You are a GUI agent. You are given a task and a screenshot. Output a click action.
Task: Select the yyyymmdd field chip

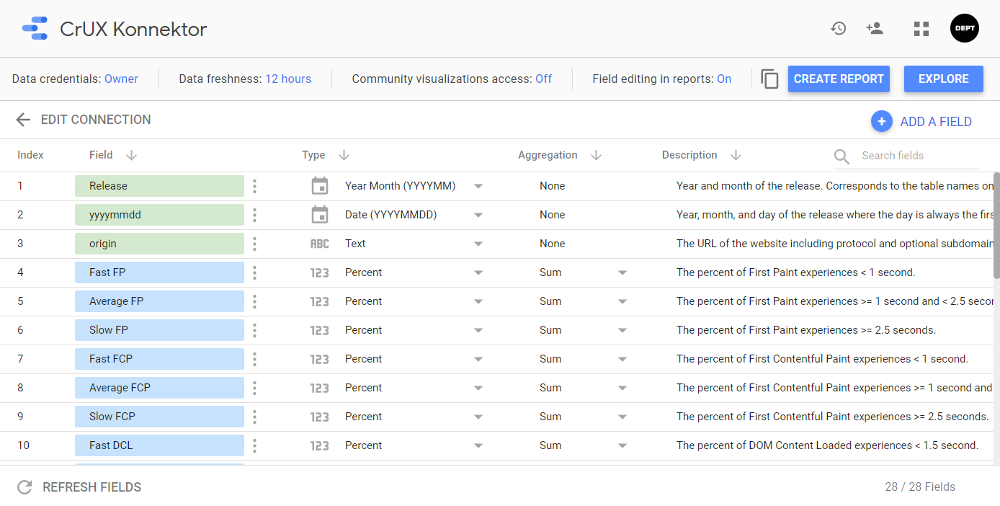[x=159, y=215]
